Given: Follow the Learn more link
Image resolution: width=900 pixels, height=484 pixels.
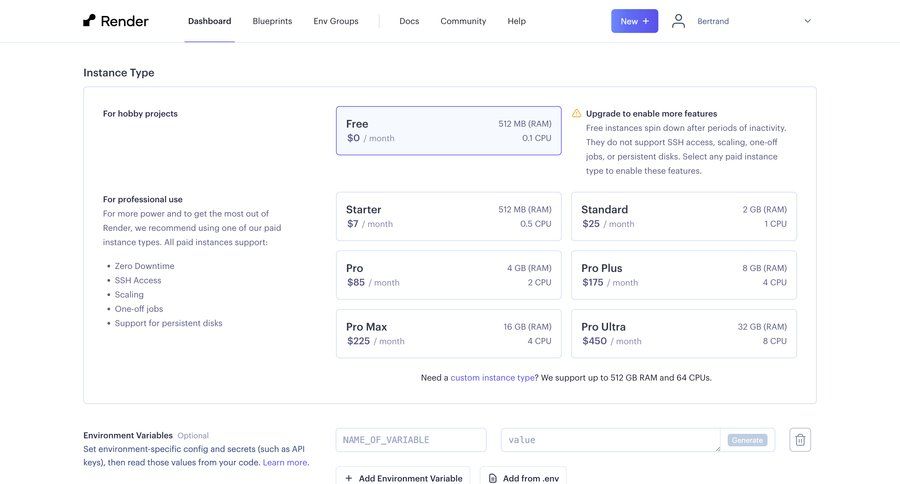Looking at the screenshot, I should pos(285,462).
